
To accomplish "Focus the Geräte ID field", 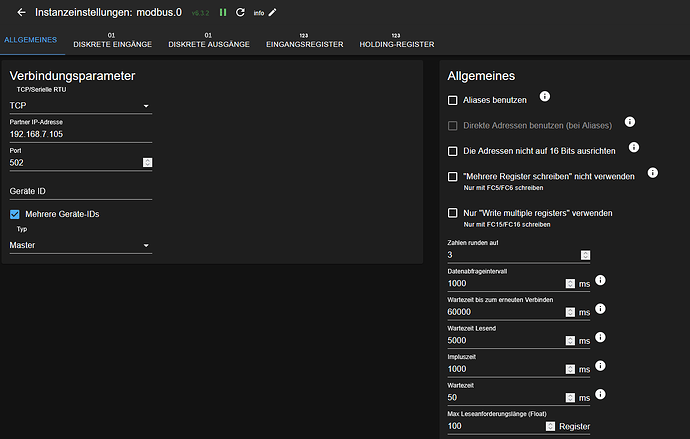I will [81, 191].
